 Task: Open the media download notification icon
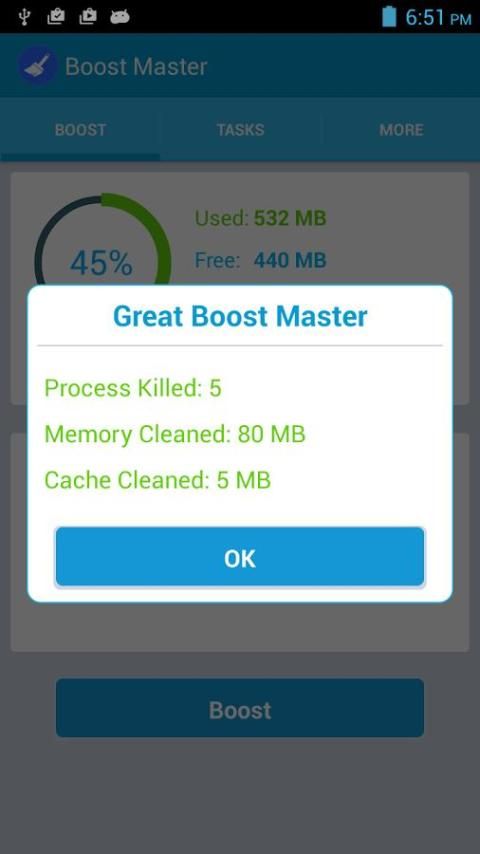pos(87,16)
